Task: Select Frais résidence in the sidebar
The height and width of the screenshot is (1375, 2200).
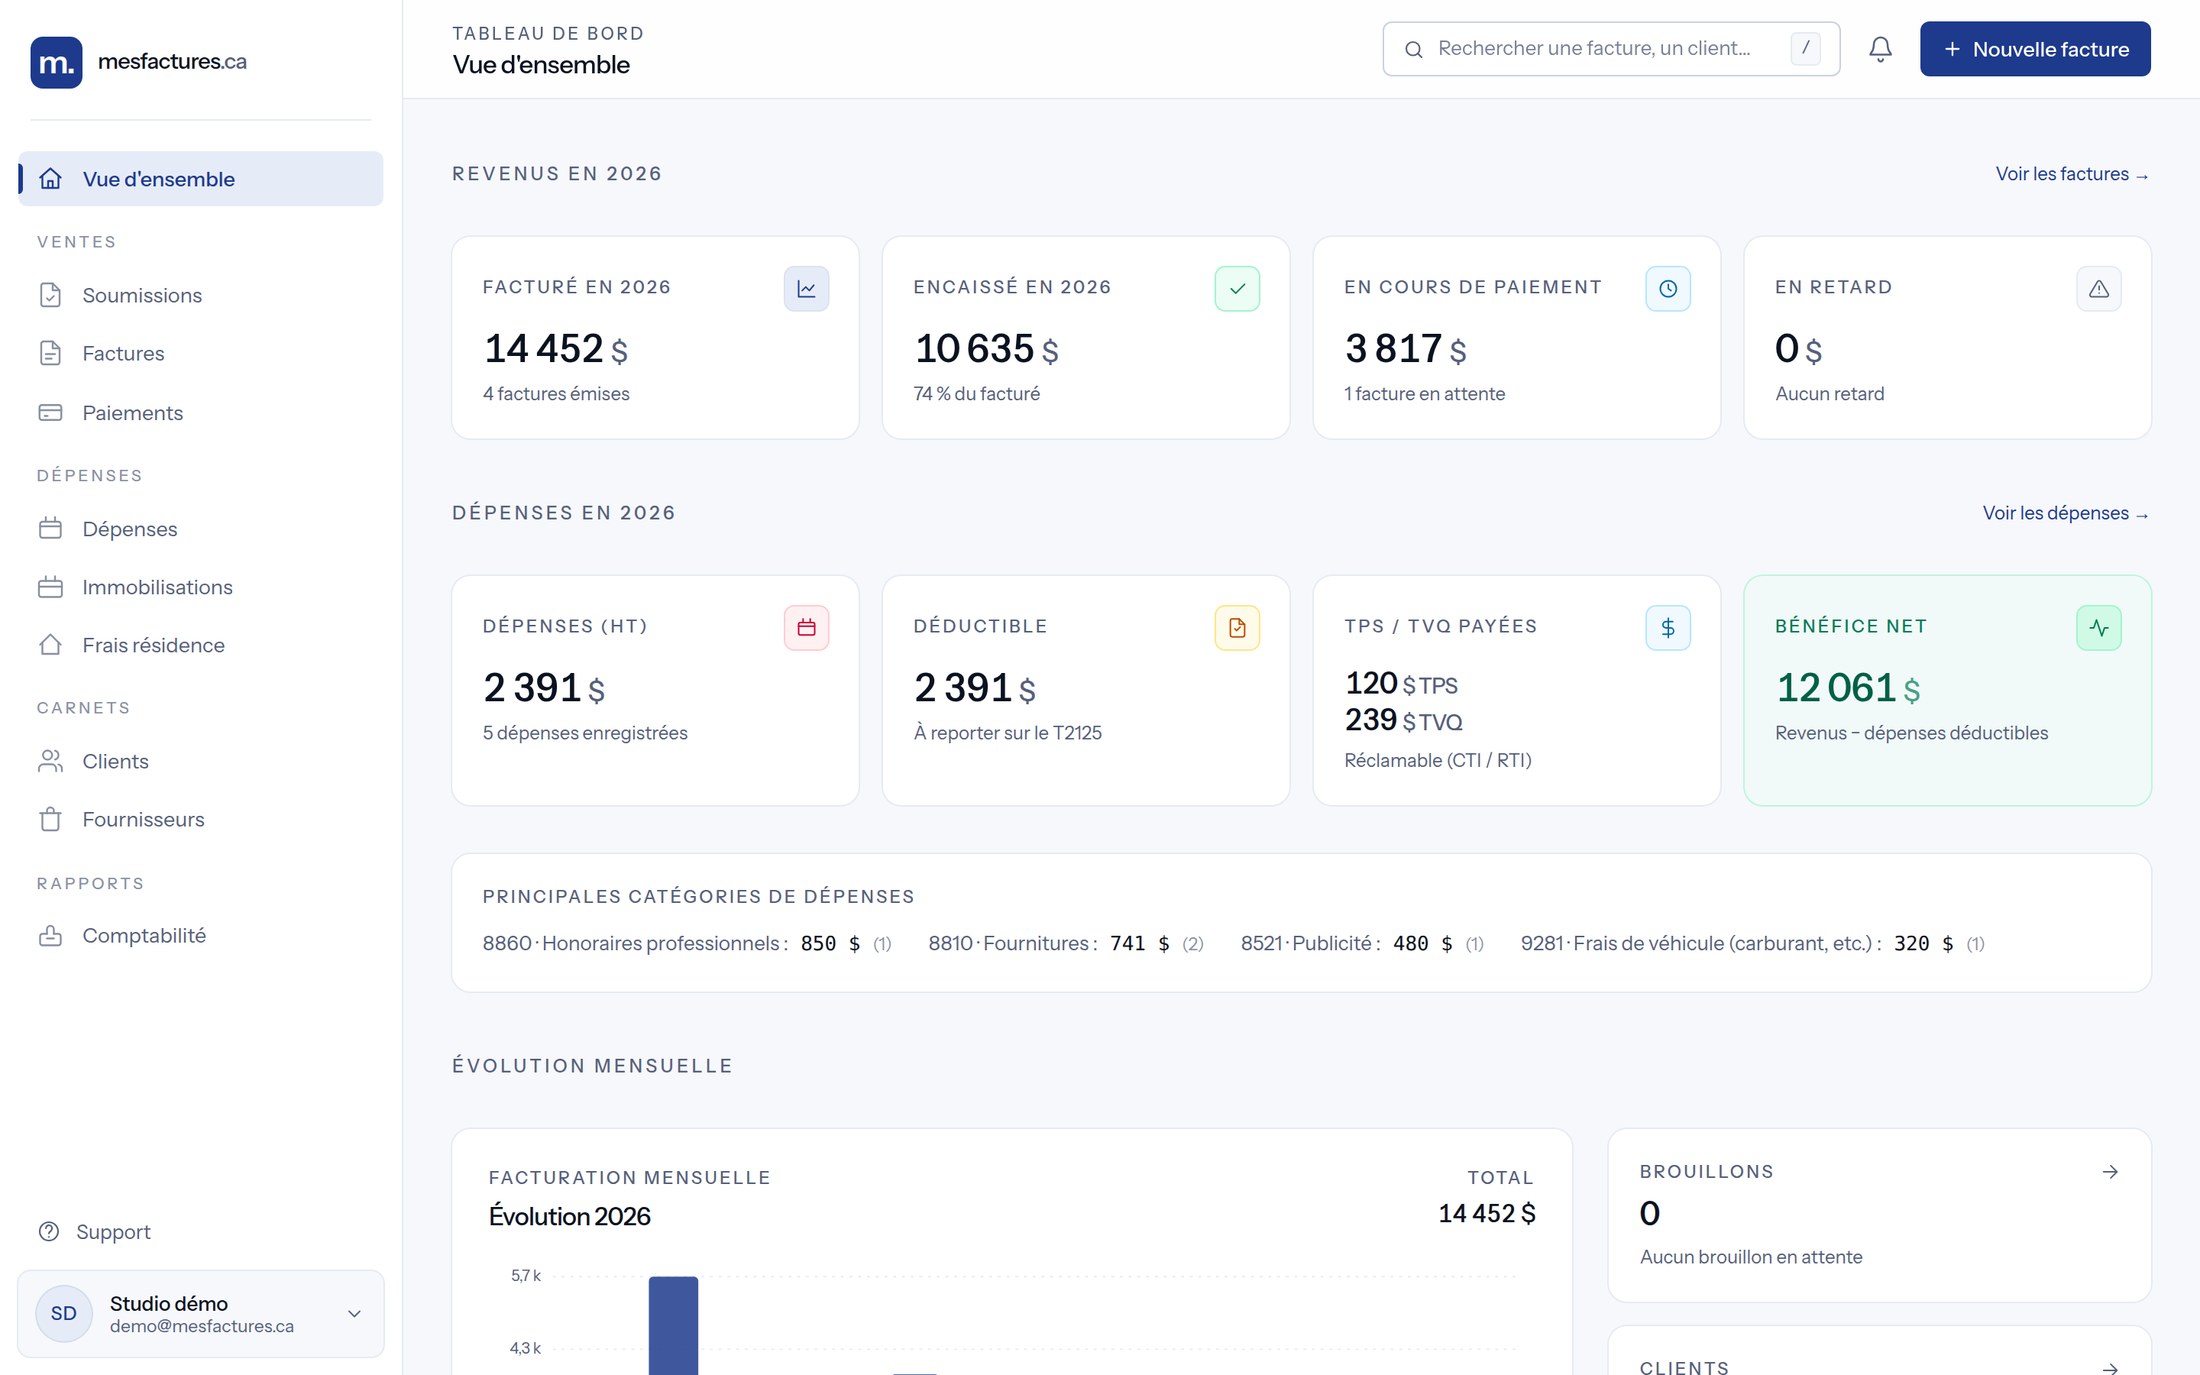Action: click(x=200, y=645)
